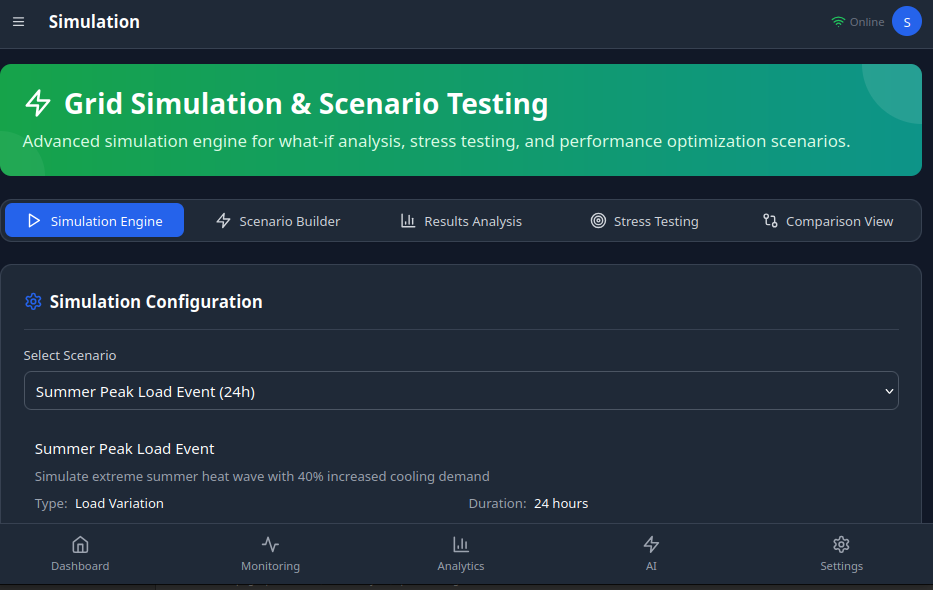933x590 pixels.
Task: Go to Dashboard via the home icon
Action: click(x=80, y=545)
